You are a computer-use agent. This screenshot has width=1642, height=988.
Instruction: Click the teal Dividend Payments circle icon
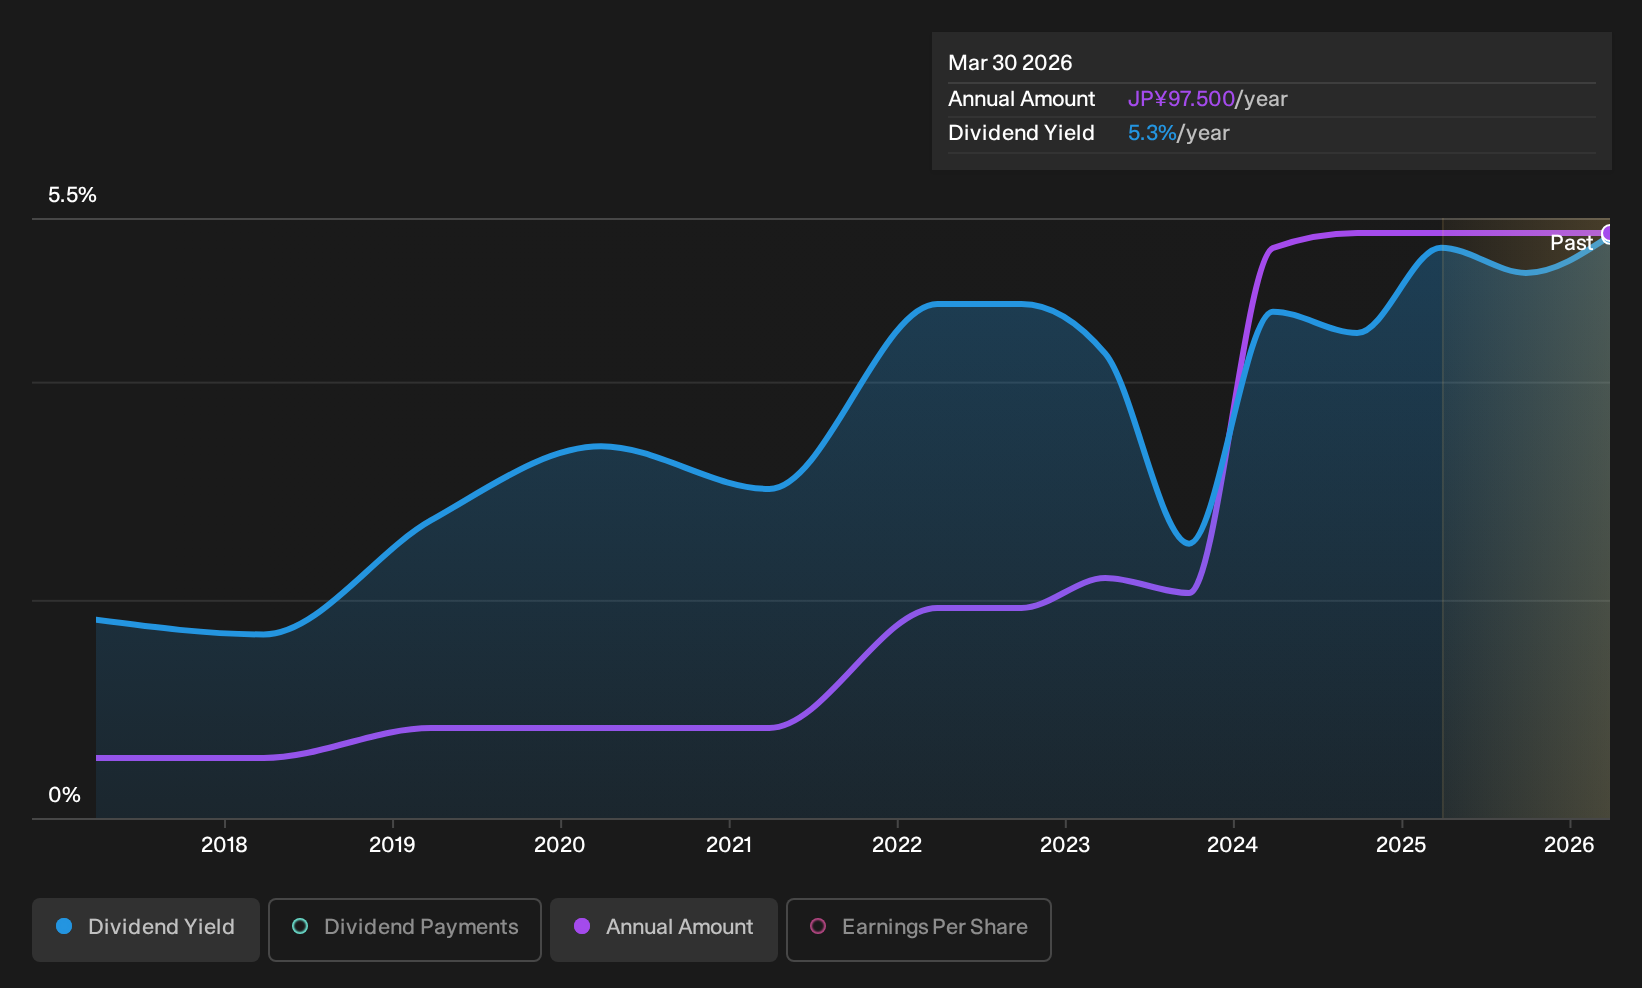tap(300, 926)
